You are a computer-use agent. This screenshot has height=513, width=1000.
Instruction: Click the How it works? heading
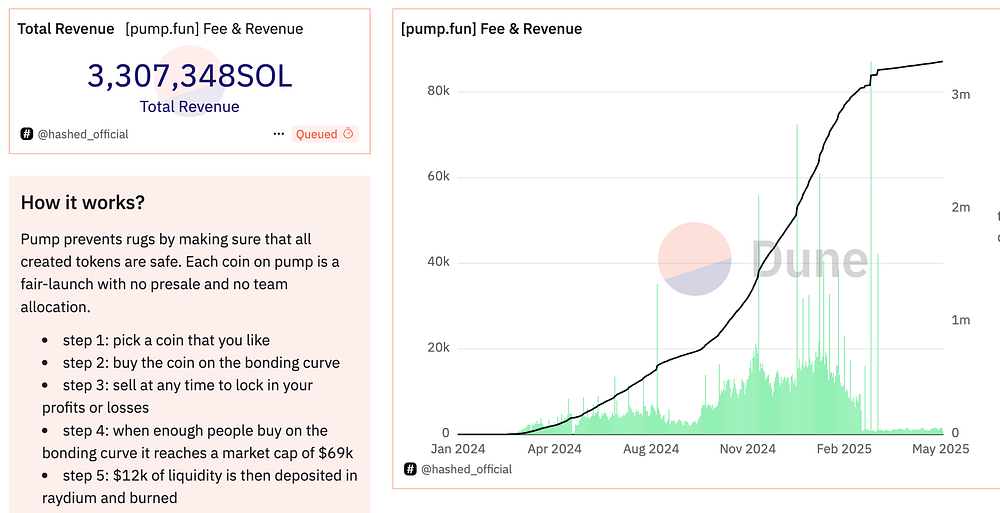[83, 203]
